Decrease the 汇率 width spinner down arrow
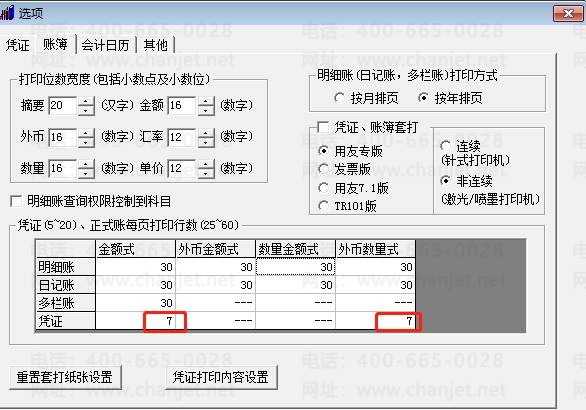Image resolution: width=586 pixels, height=410 pixels. coord(206,142)
